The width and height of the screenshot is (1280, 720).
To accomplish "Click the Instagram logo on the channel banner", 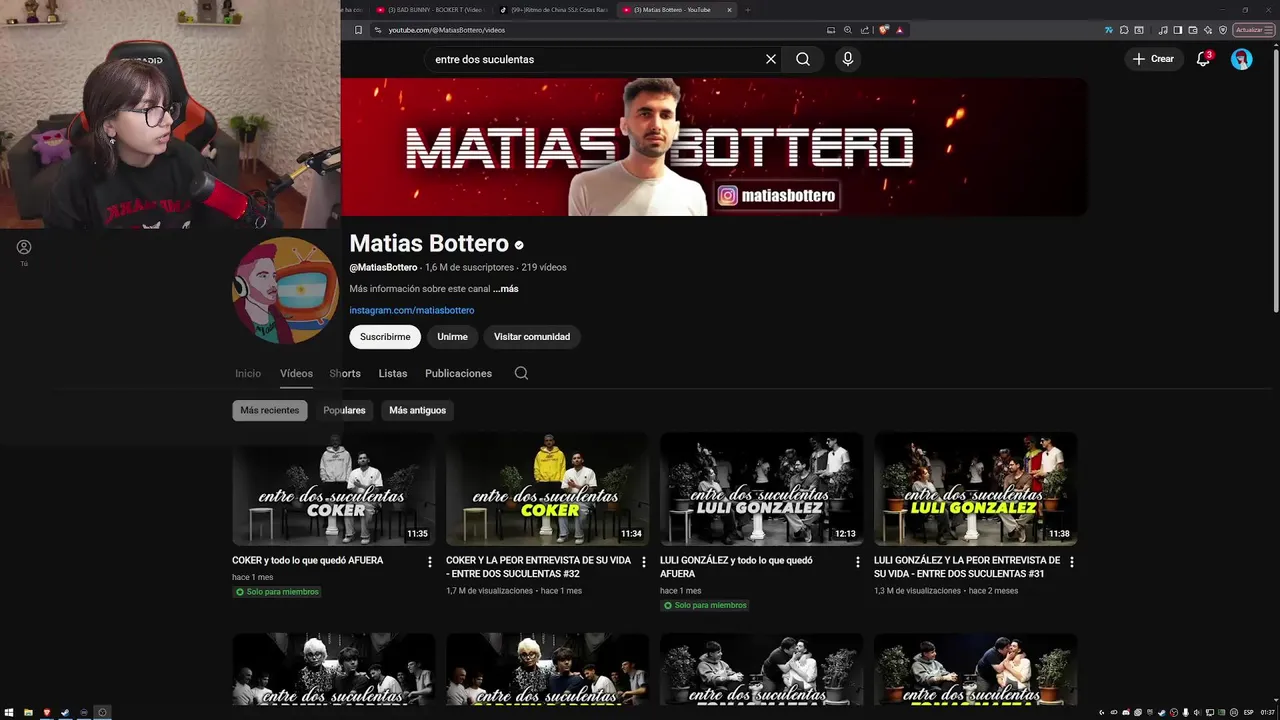I will [728, 196].
